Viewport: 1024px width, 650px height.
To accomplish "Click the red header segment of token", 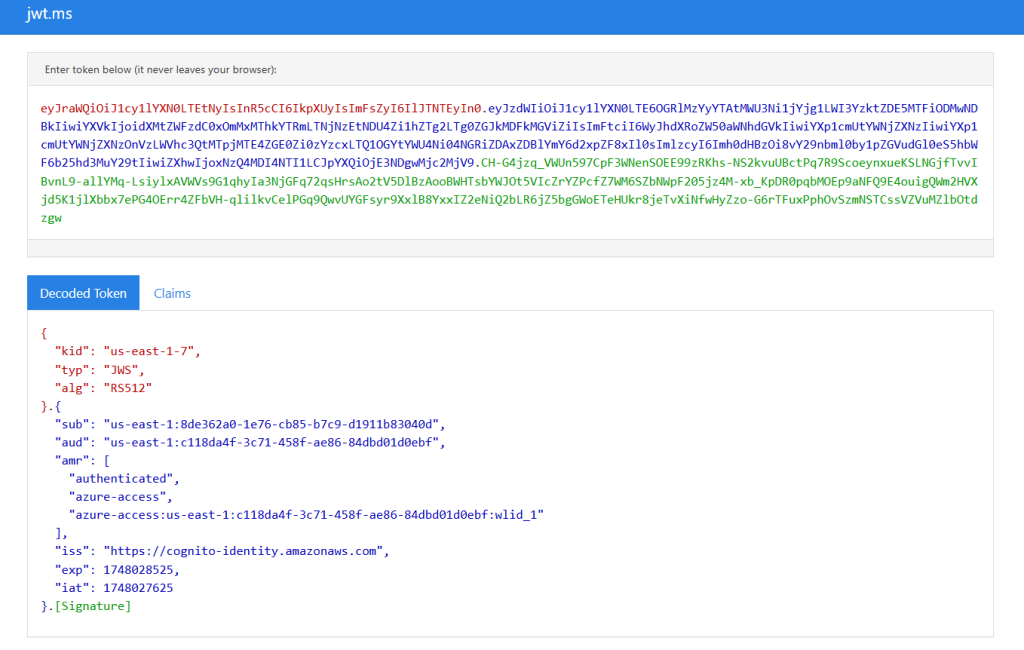I will click(261, 108).
